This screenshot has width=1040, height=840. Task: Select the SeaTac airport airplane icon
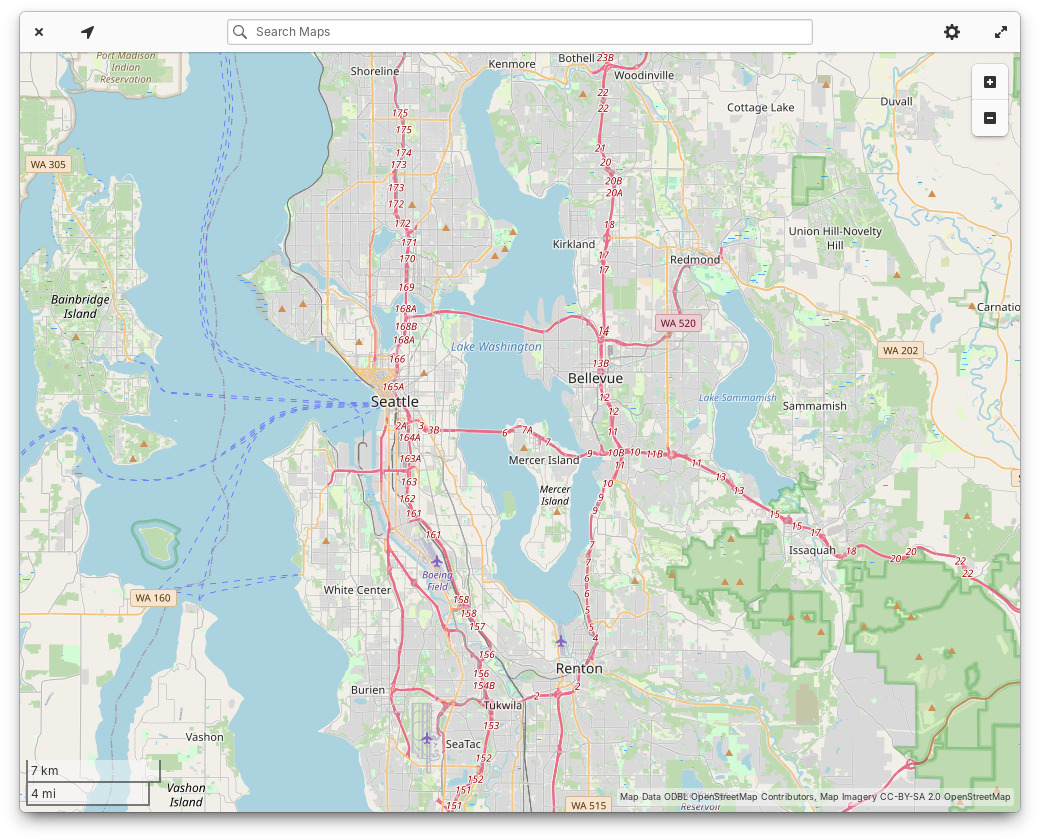tap(427, 738)
